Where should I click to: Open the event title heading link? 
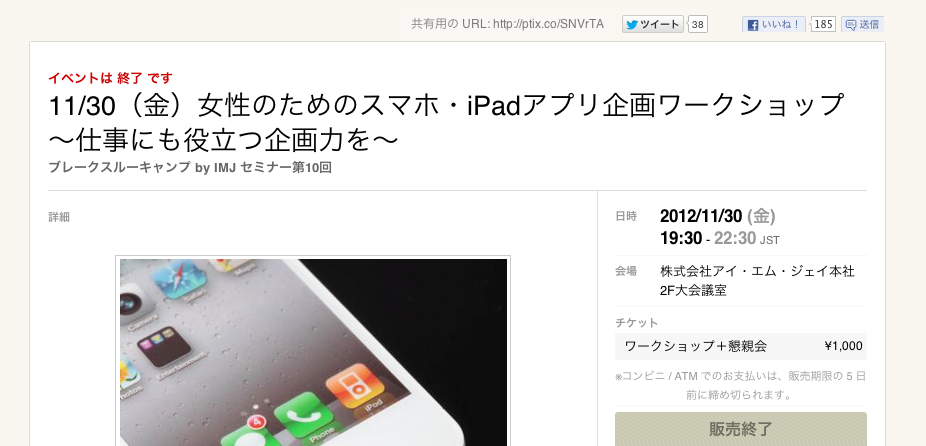[x=446, y=122]
